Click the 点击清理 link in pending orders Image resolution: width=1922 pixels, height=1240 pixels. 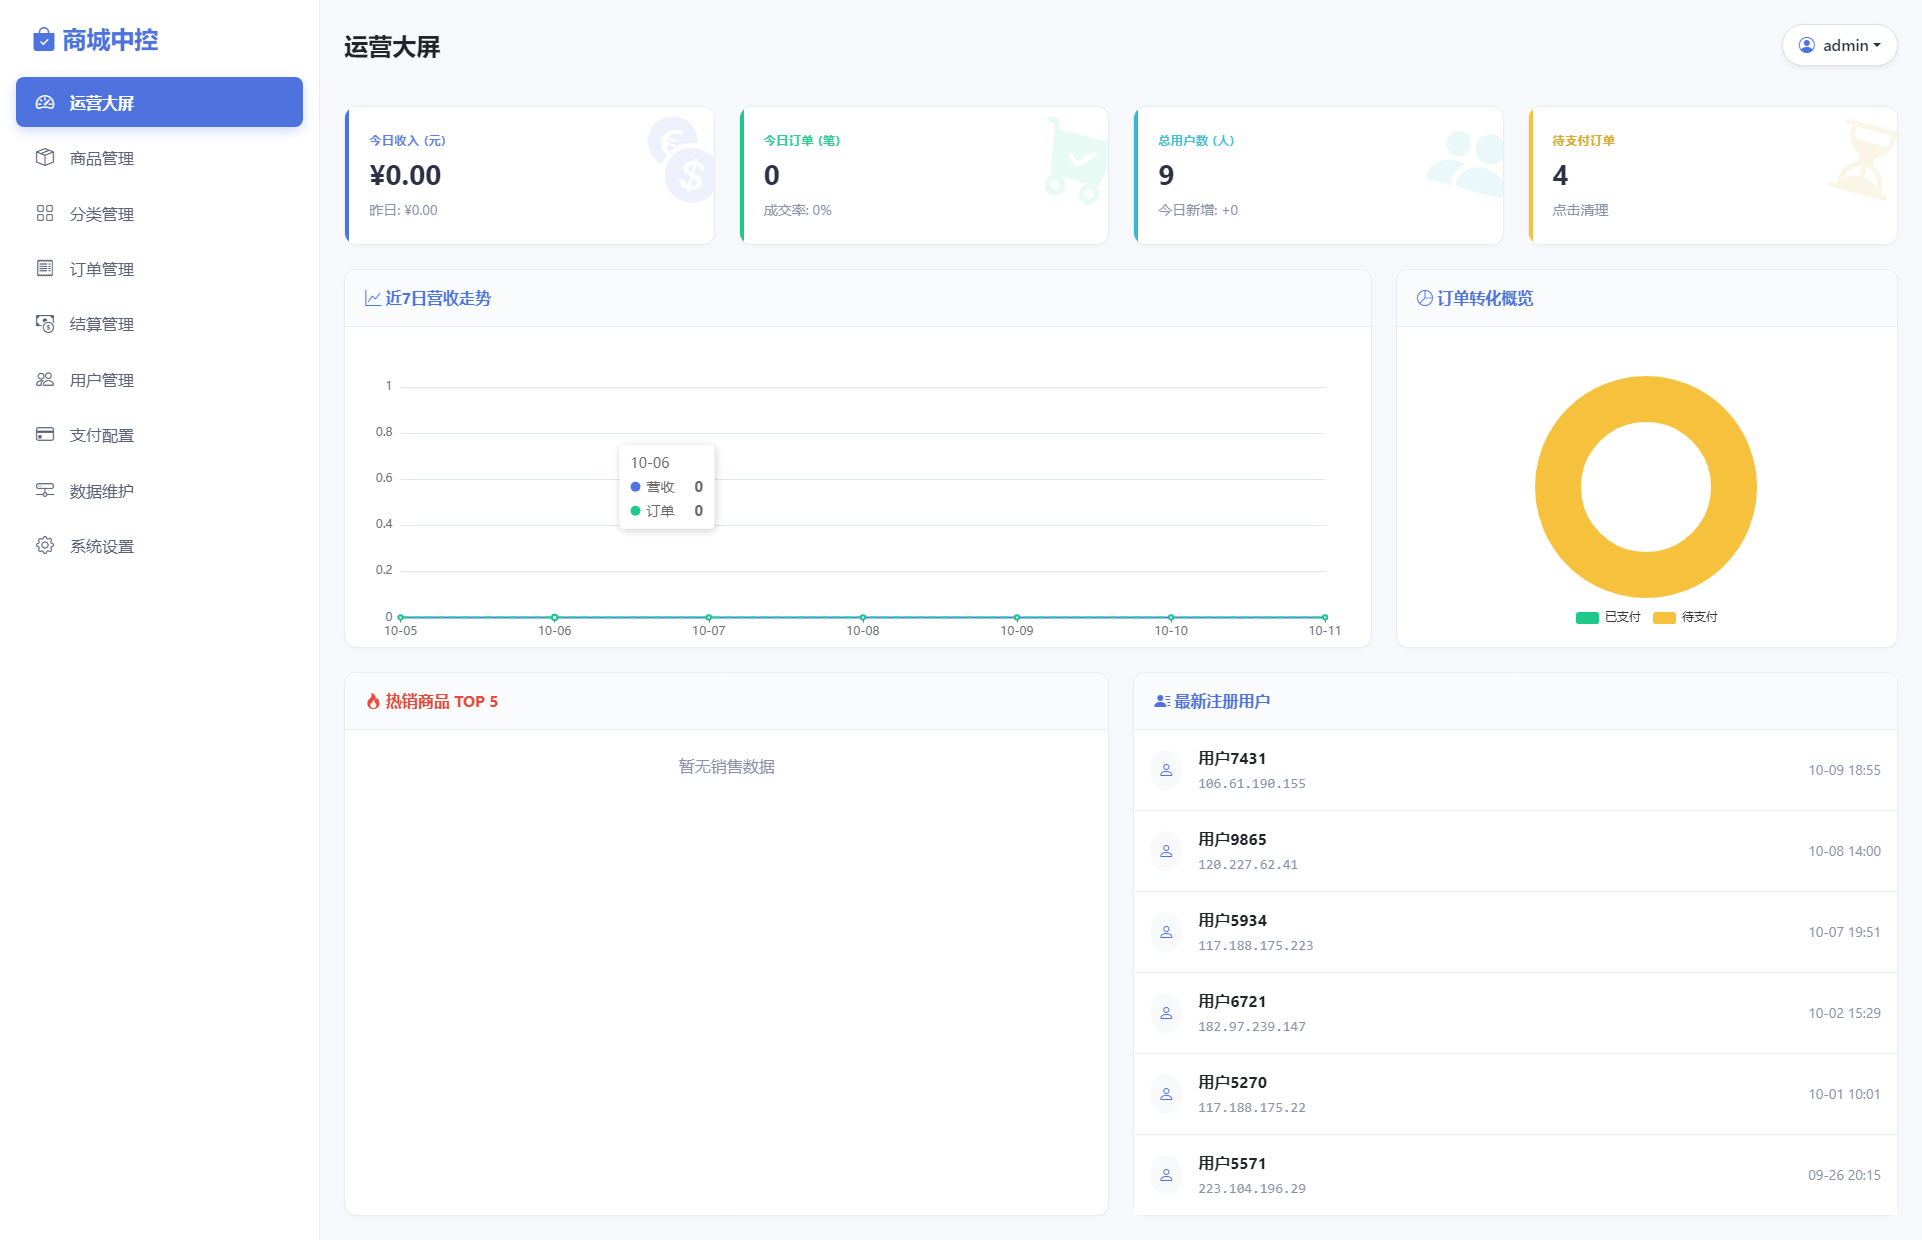pos(1580,210)
